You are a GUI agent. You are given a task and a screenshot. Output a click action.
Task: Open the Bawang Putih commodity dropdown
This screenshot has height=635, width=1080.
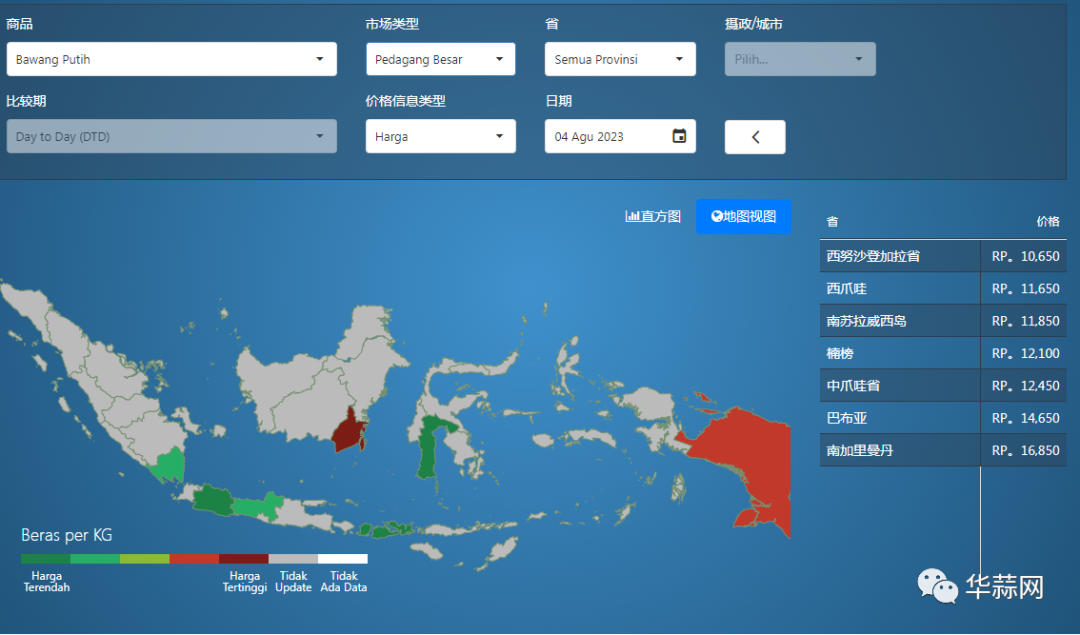tap(172, 59)
